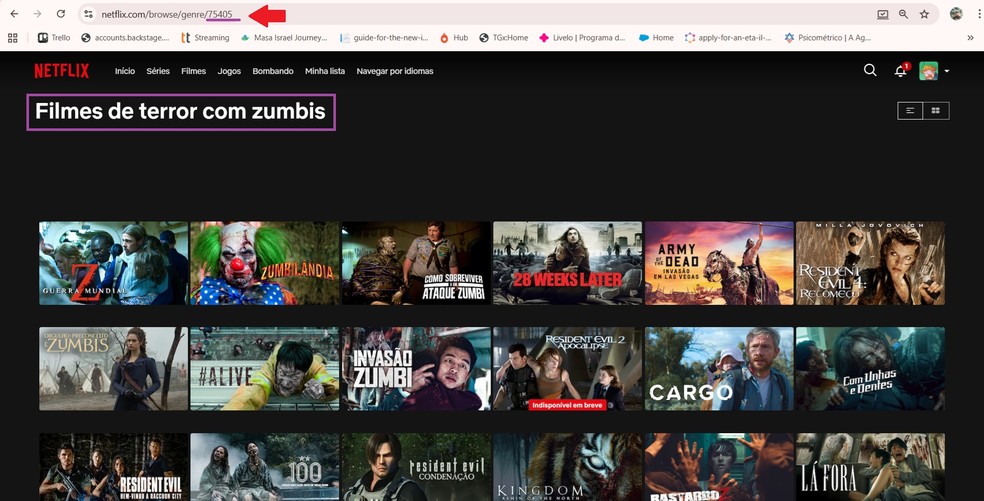Switch to list view layout

(x=910, y=110)
